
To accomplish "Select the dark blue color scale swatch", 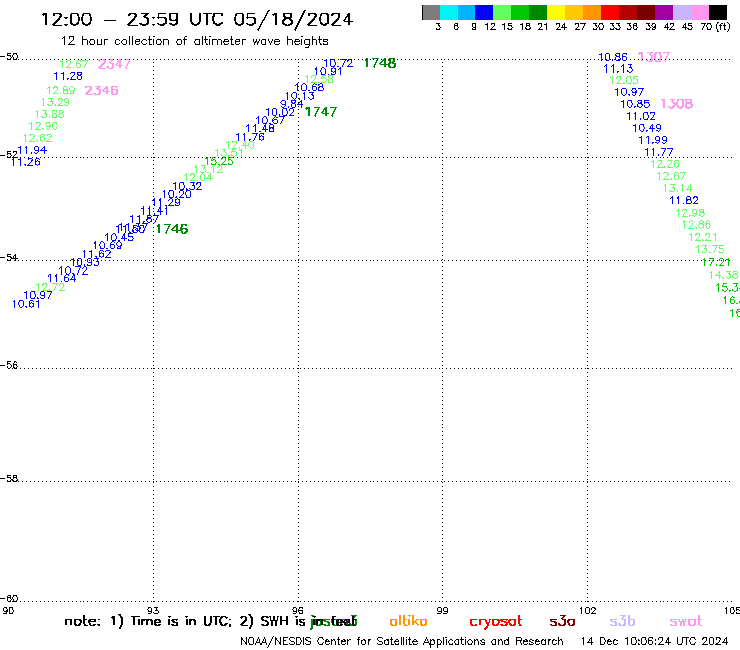I will pyautogui.click(x=484, y=12).
